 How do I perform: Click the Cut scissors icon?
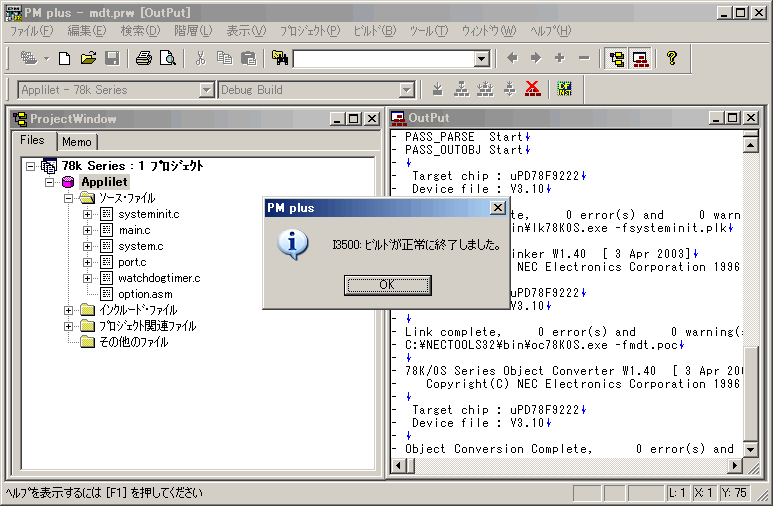200,58
